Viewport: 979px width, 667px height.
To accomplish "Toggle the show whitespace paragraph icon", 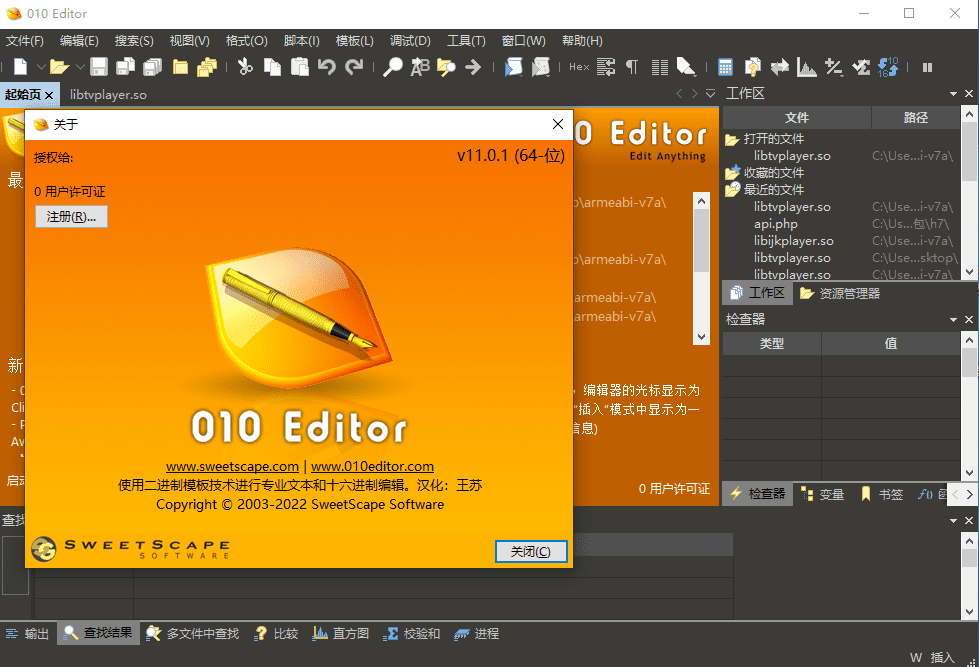I will (x=632, y=67).
